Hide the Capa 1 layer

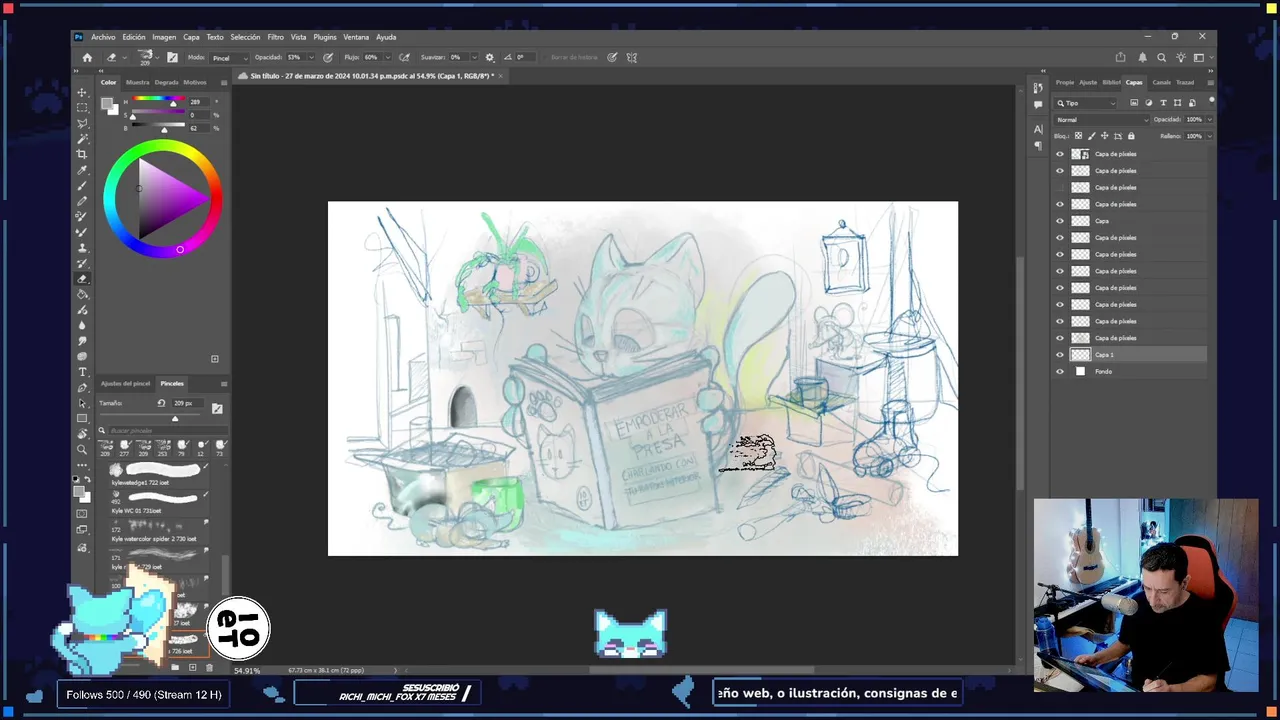[1060, 355]
